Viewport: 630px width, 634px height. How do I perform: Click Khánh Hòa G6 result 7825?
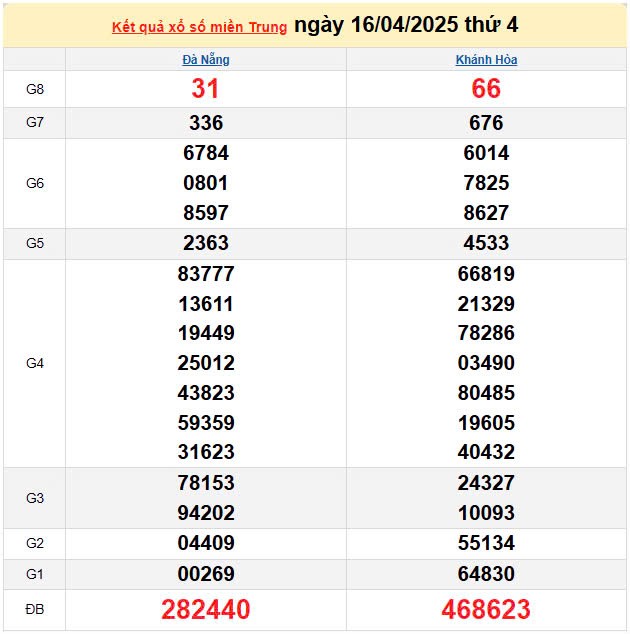(486, 183)
